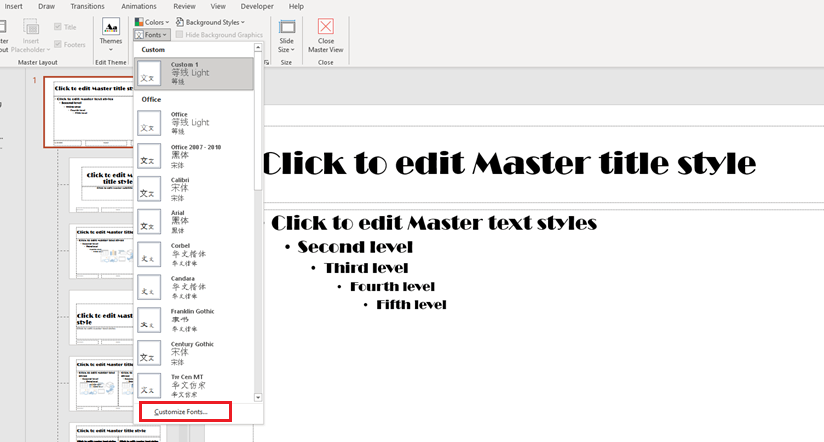Click the 'Click to edit Master text styles' line
Viewport: 824px width, 442px height.
tap(434, 223)
